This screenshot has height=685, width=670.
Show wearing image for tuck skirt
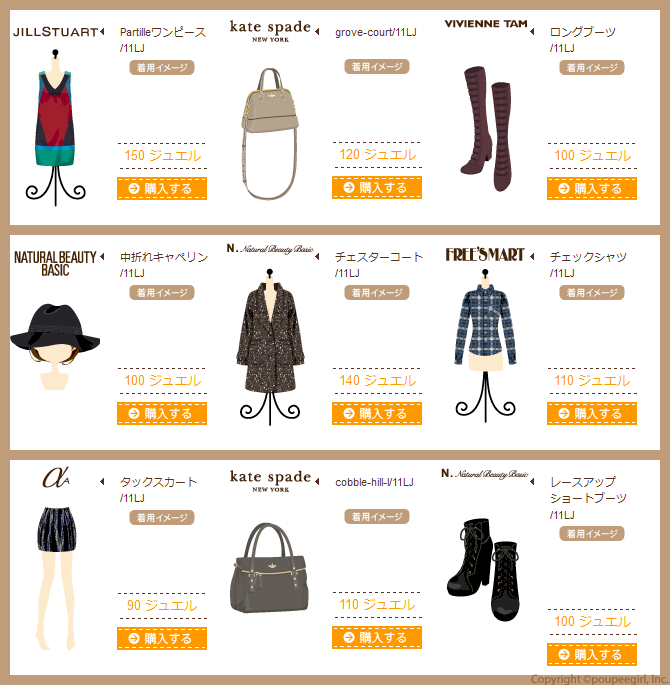click(x=162, y=518)
